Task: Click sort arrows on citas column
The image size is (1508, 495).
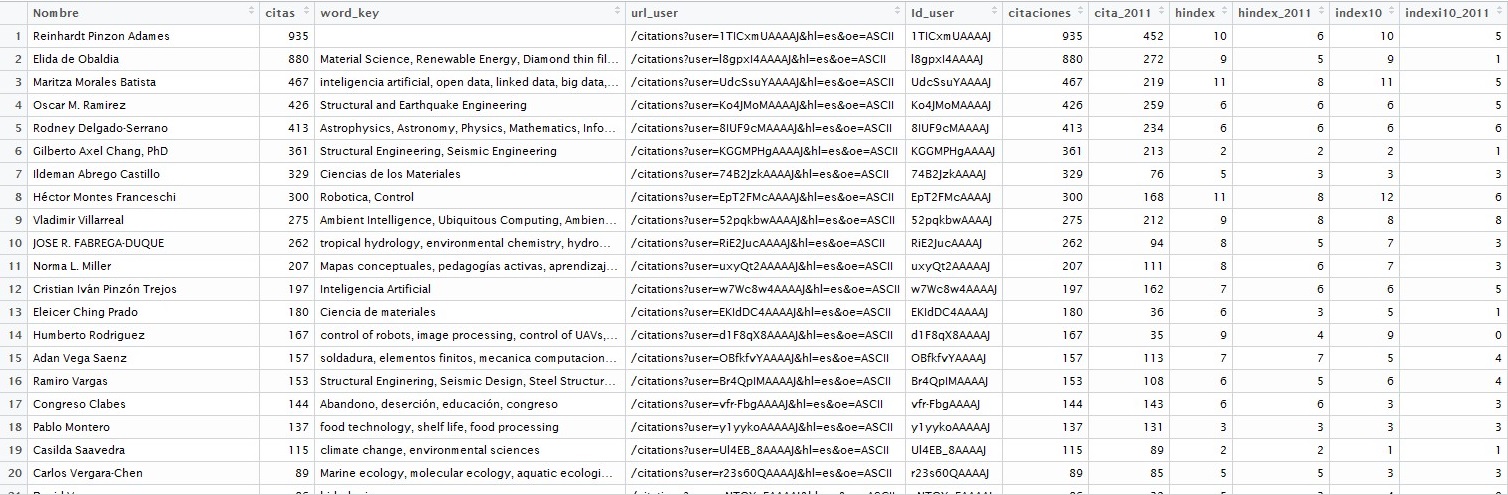Action: tap(303, 13)
